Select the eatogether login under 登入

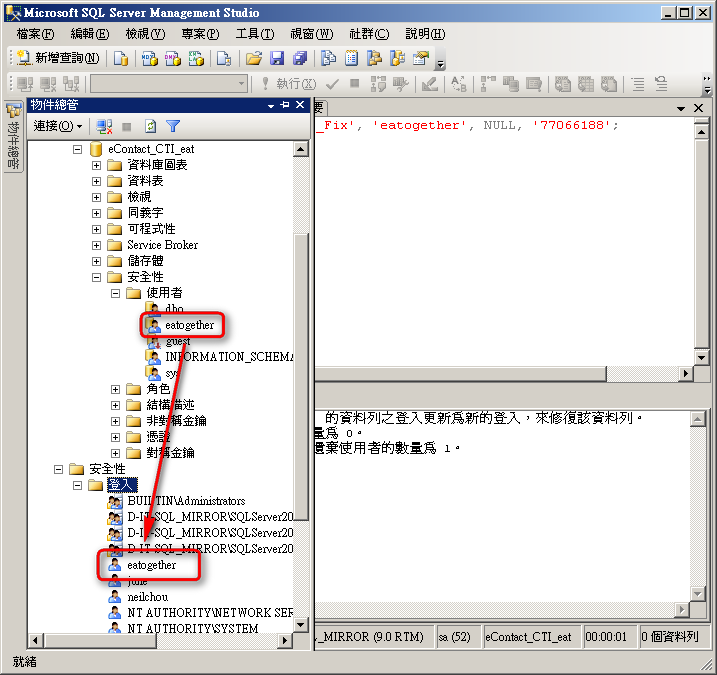(151, 565)
